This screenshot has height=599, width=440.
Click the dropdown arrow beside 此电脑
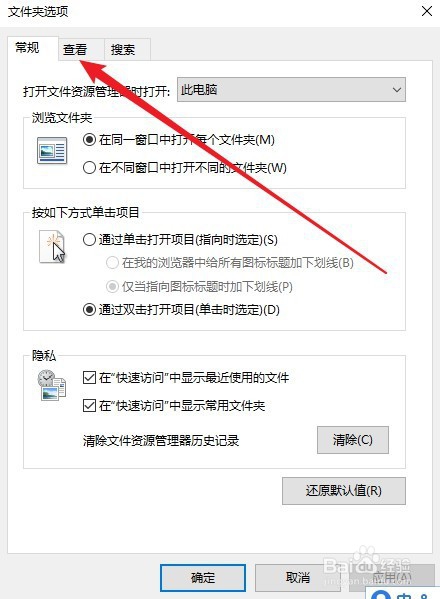click(397, 90)
